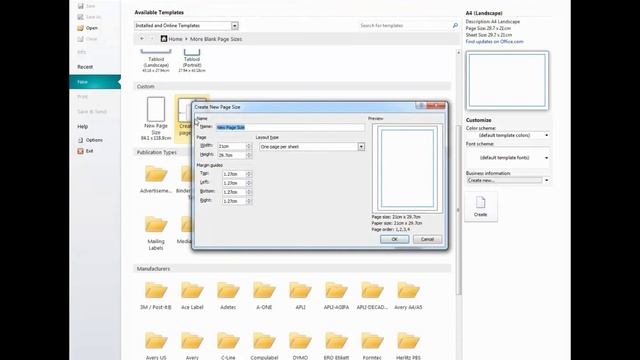Adjust the Top margin spinner
This screenshot has height=360, width=640.
click(x=249, y=174)
